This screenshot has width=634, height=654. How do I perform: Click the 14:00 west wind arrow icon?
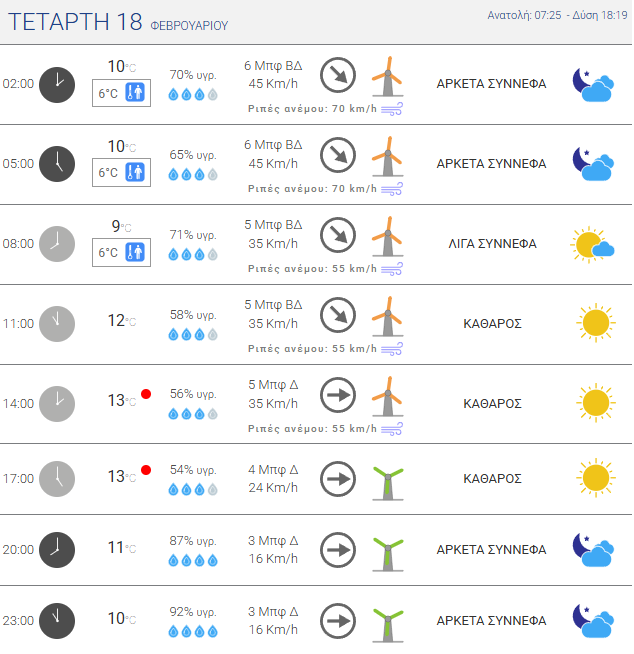[x=338, y=395]
